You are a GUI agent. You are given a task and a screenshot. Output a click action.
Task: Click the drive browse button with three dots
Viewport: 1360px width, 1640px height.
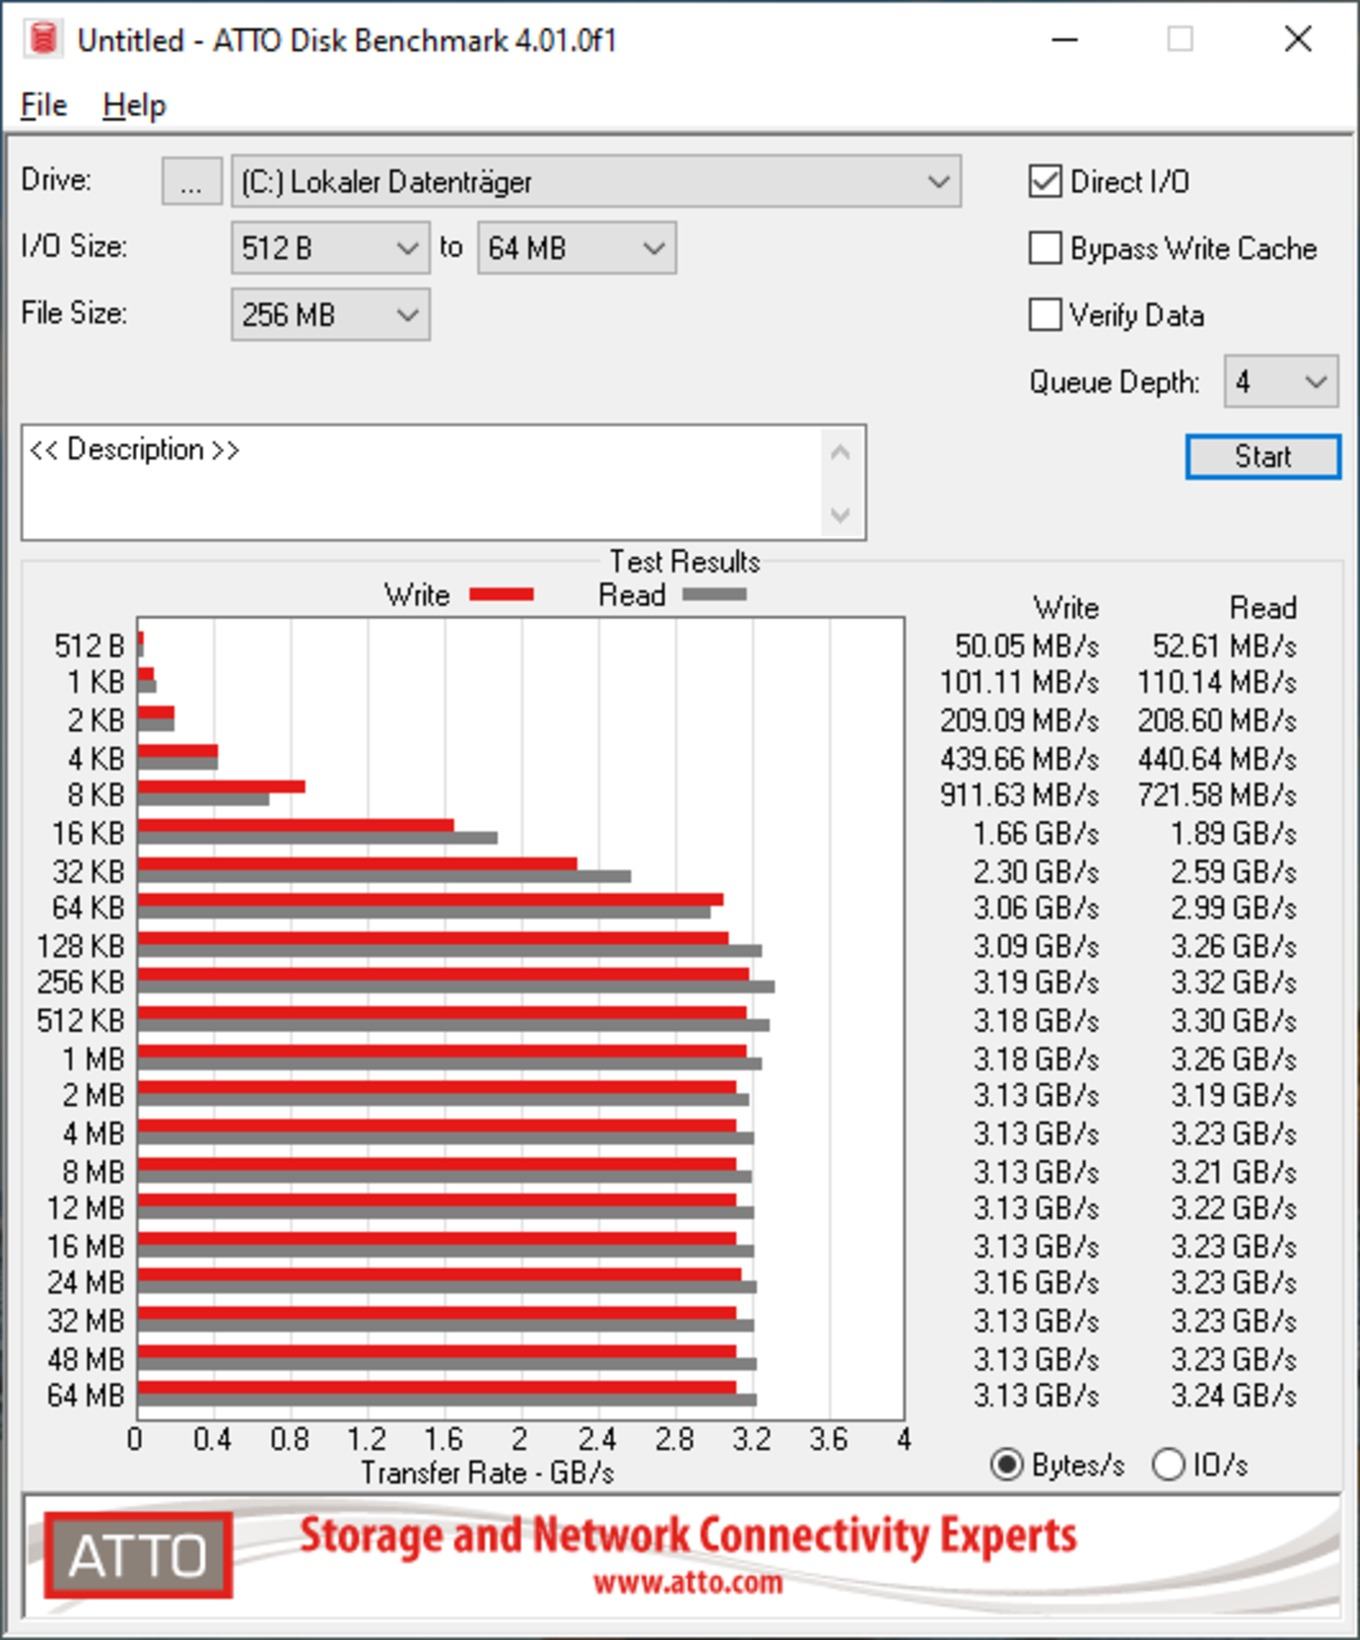pos(192,181)
